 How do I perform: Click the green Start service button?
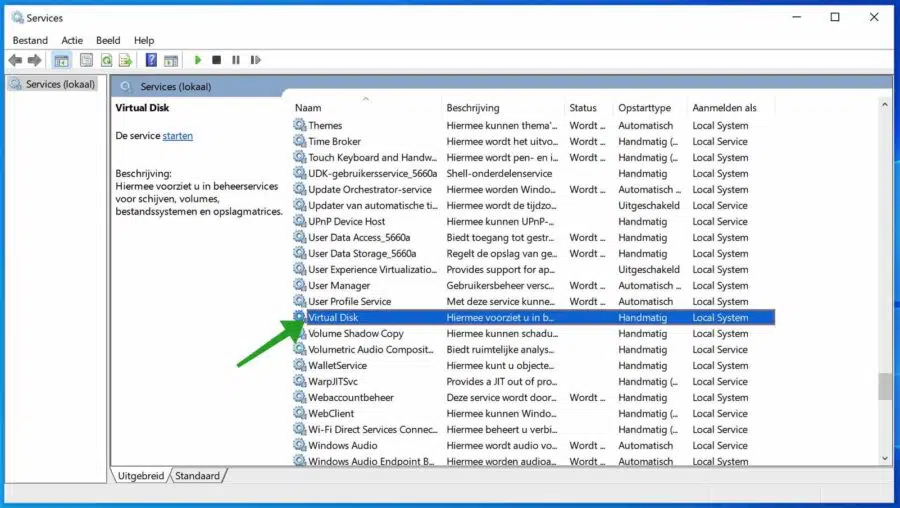click(198, 60)
